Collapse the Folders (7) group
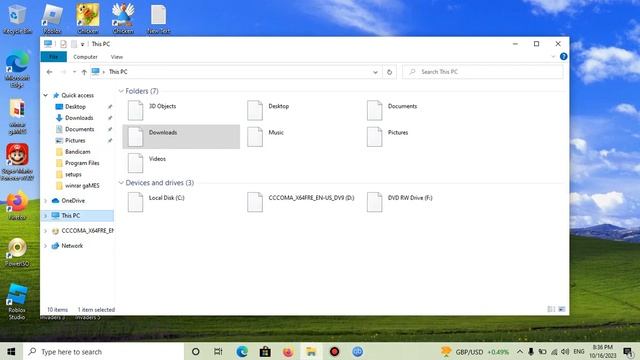The image size is (640, 360). point(121,91)
